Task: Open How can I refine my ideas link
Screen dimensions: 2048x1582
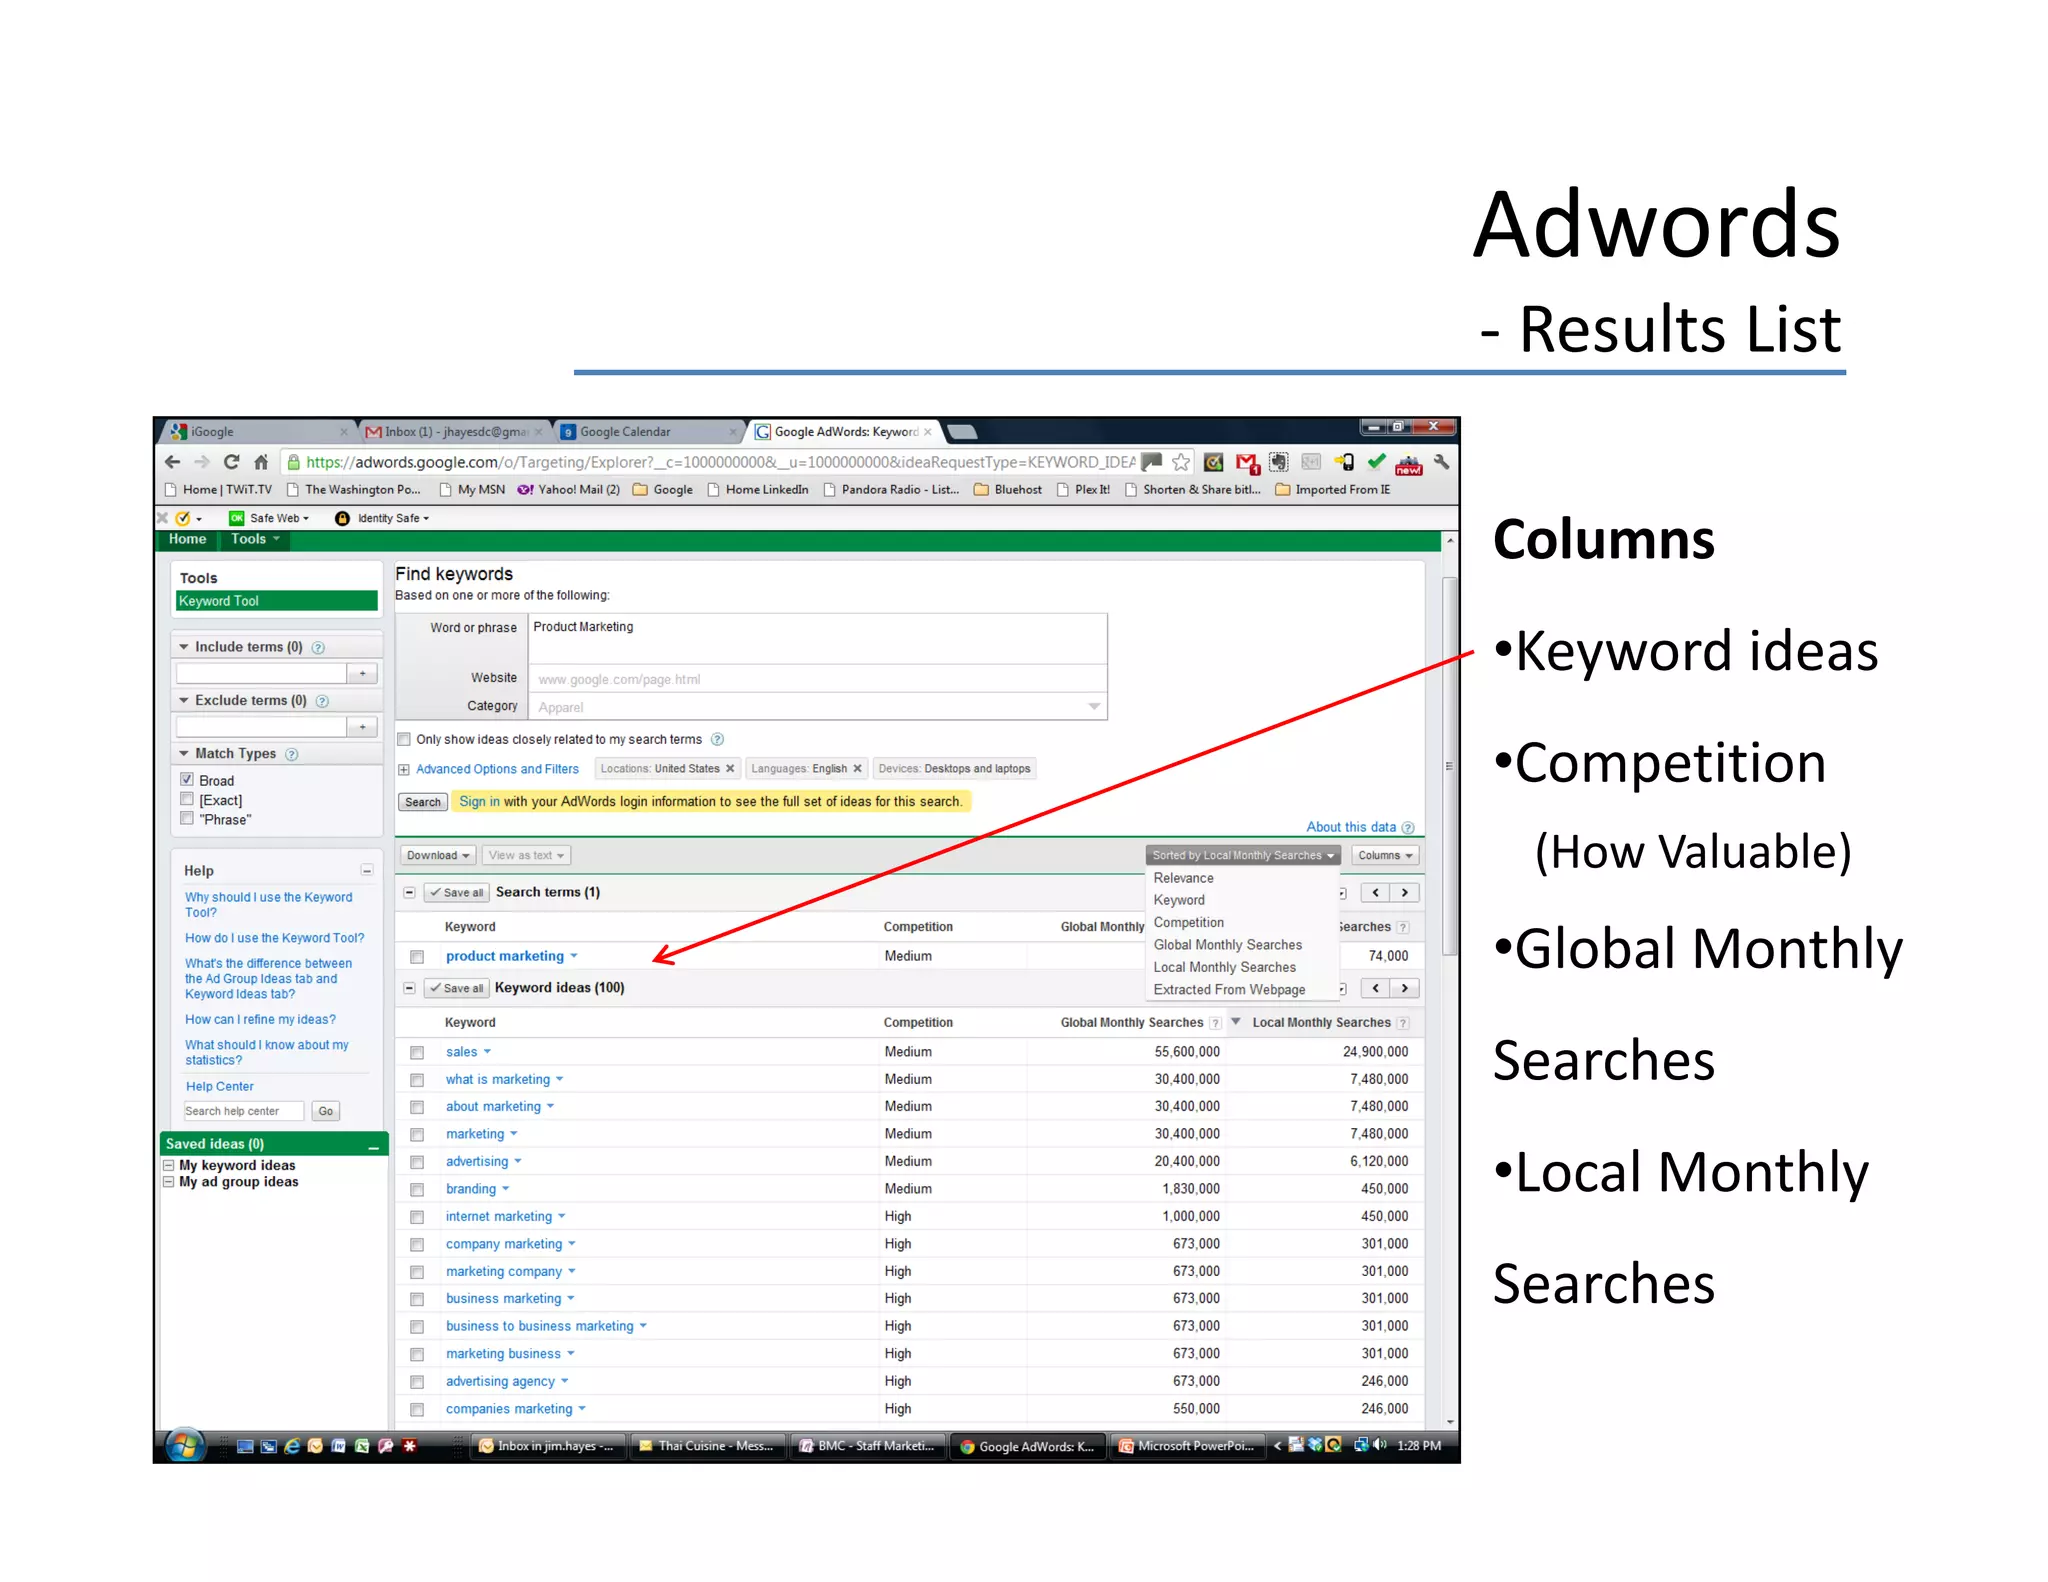Action: (x=260, y=1020)
